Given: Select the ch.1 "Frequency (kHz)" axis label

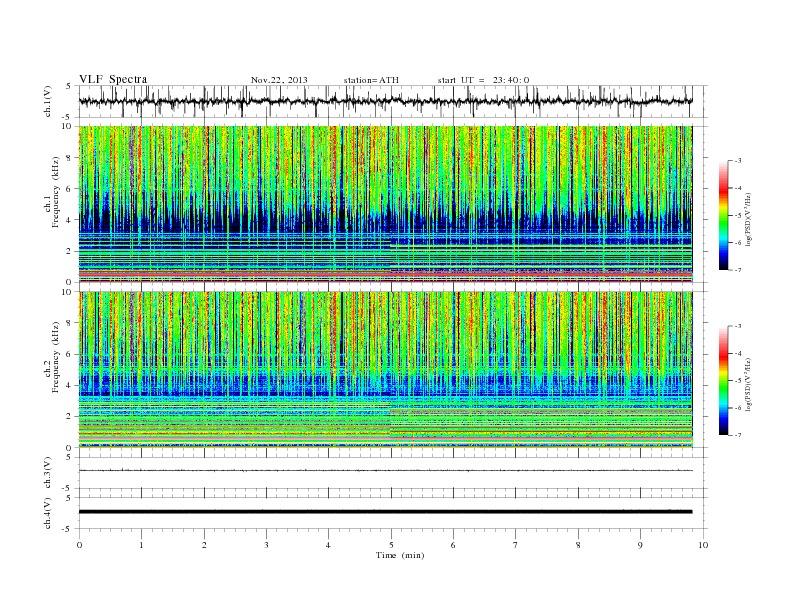Looking at the screenshot, I should (56, 192).
